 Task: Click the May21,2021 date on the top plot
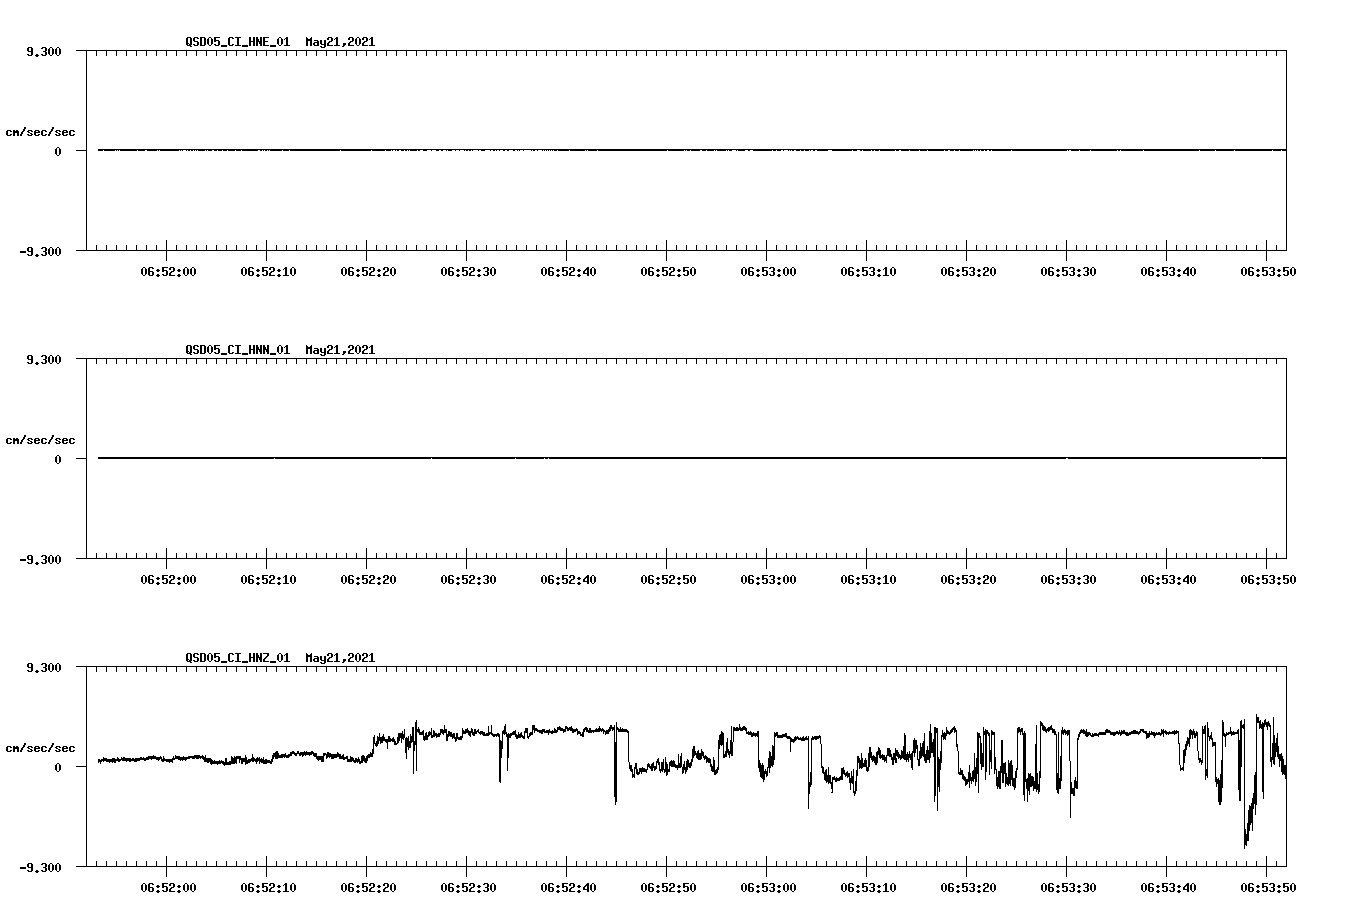(x=339, y=43)
